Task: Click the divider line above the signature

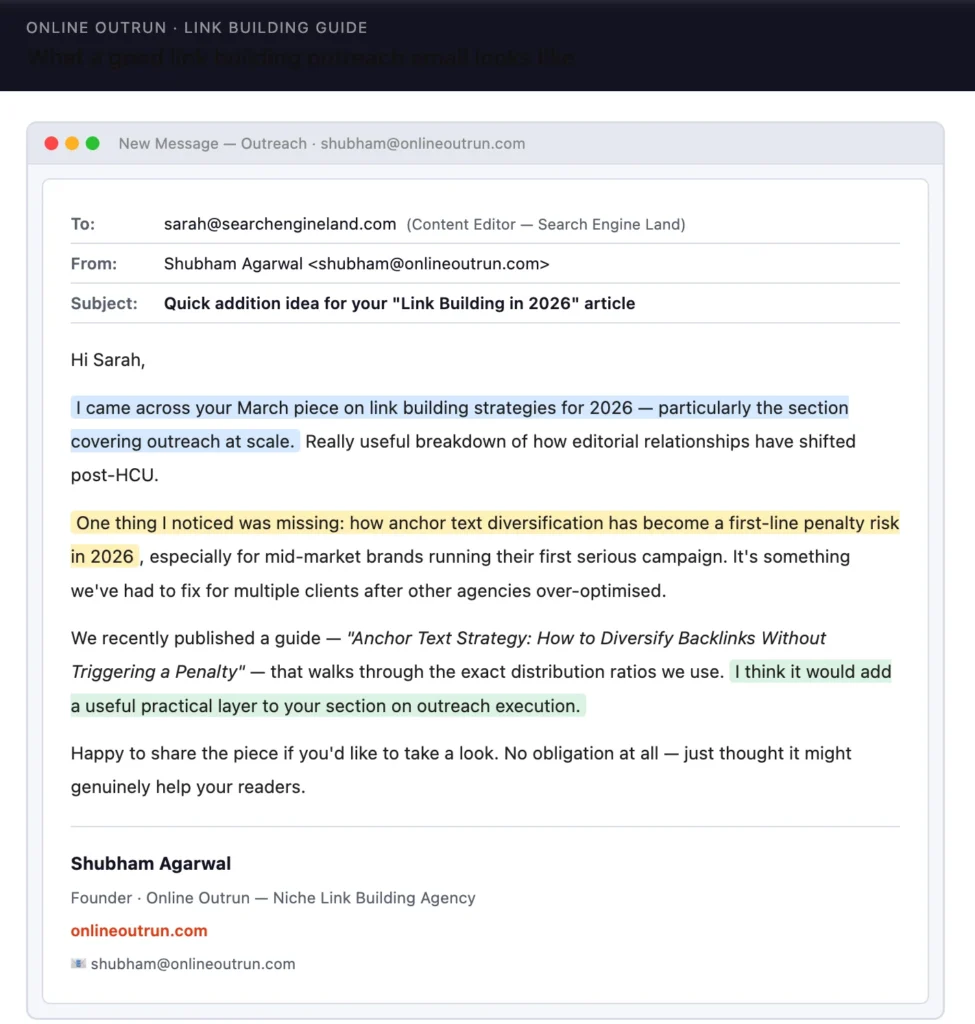Action: point(484,826)
